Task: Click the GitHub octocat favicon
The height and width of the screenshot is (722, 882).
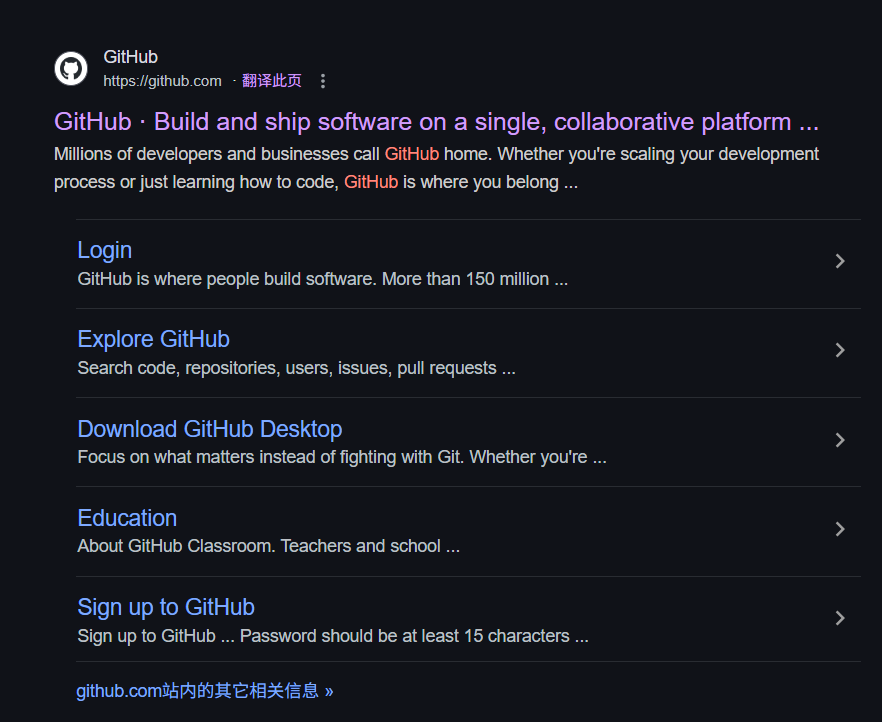Action: click(71, 69)
